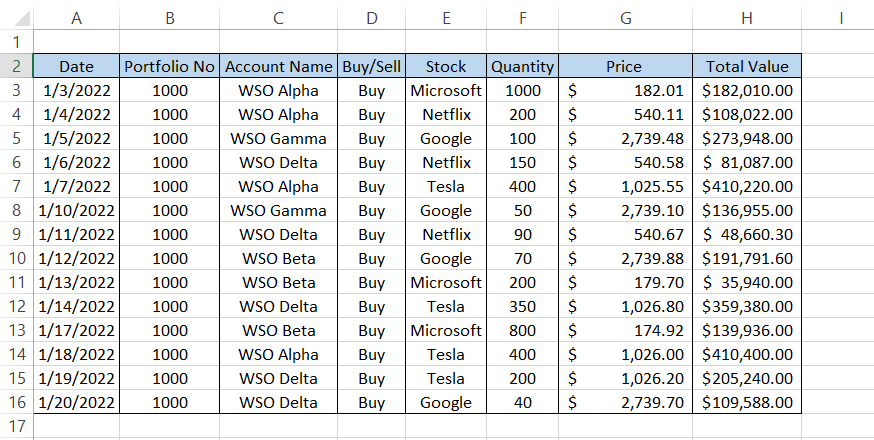Click the select-all corner of the grid

[16, 17]
